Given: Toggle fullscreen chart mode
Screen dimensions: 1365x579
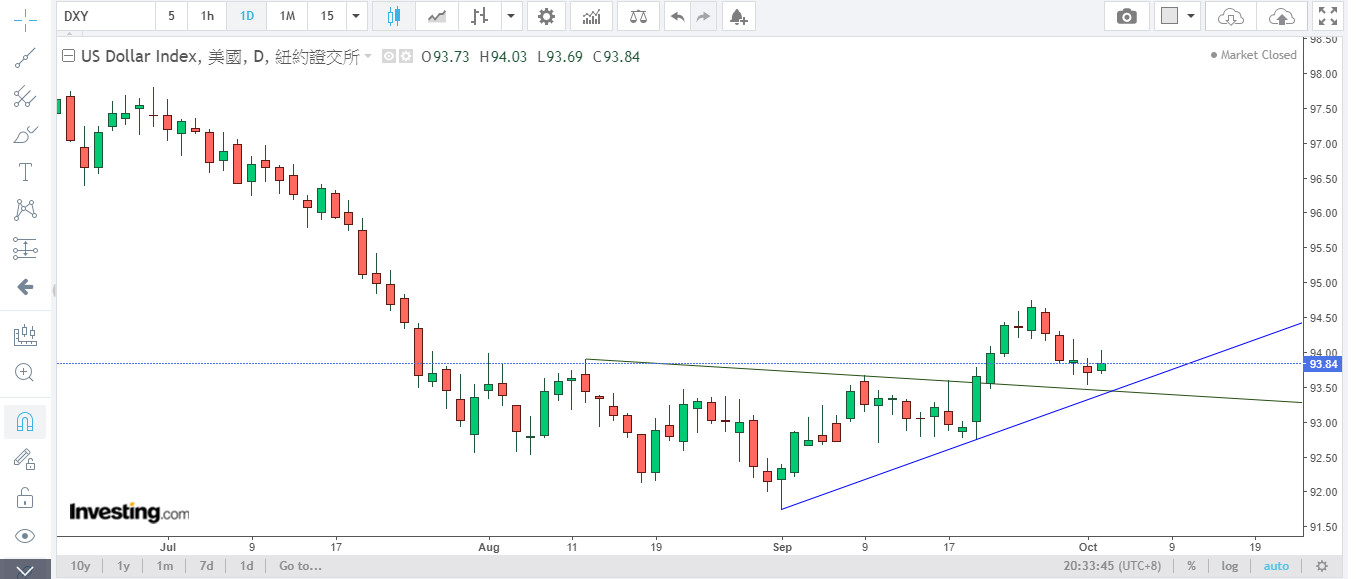Looking at the screenshot, I should click(x=1327, y=16).
